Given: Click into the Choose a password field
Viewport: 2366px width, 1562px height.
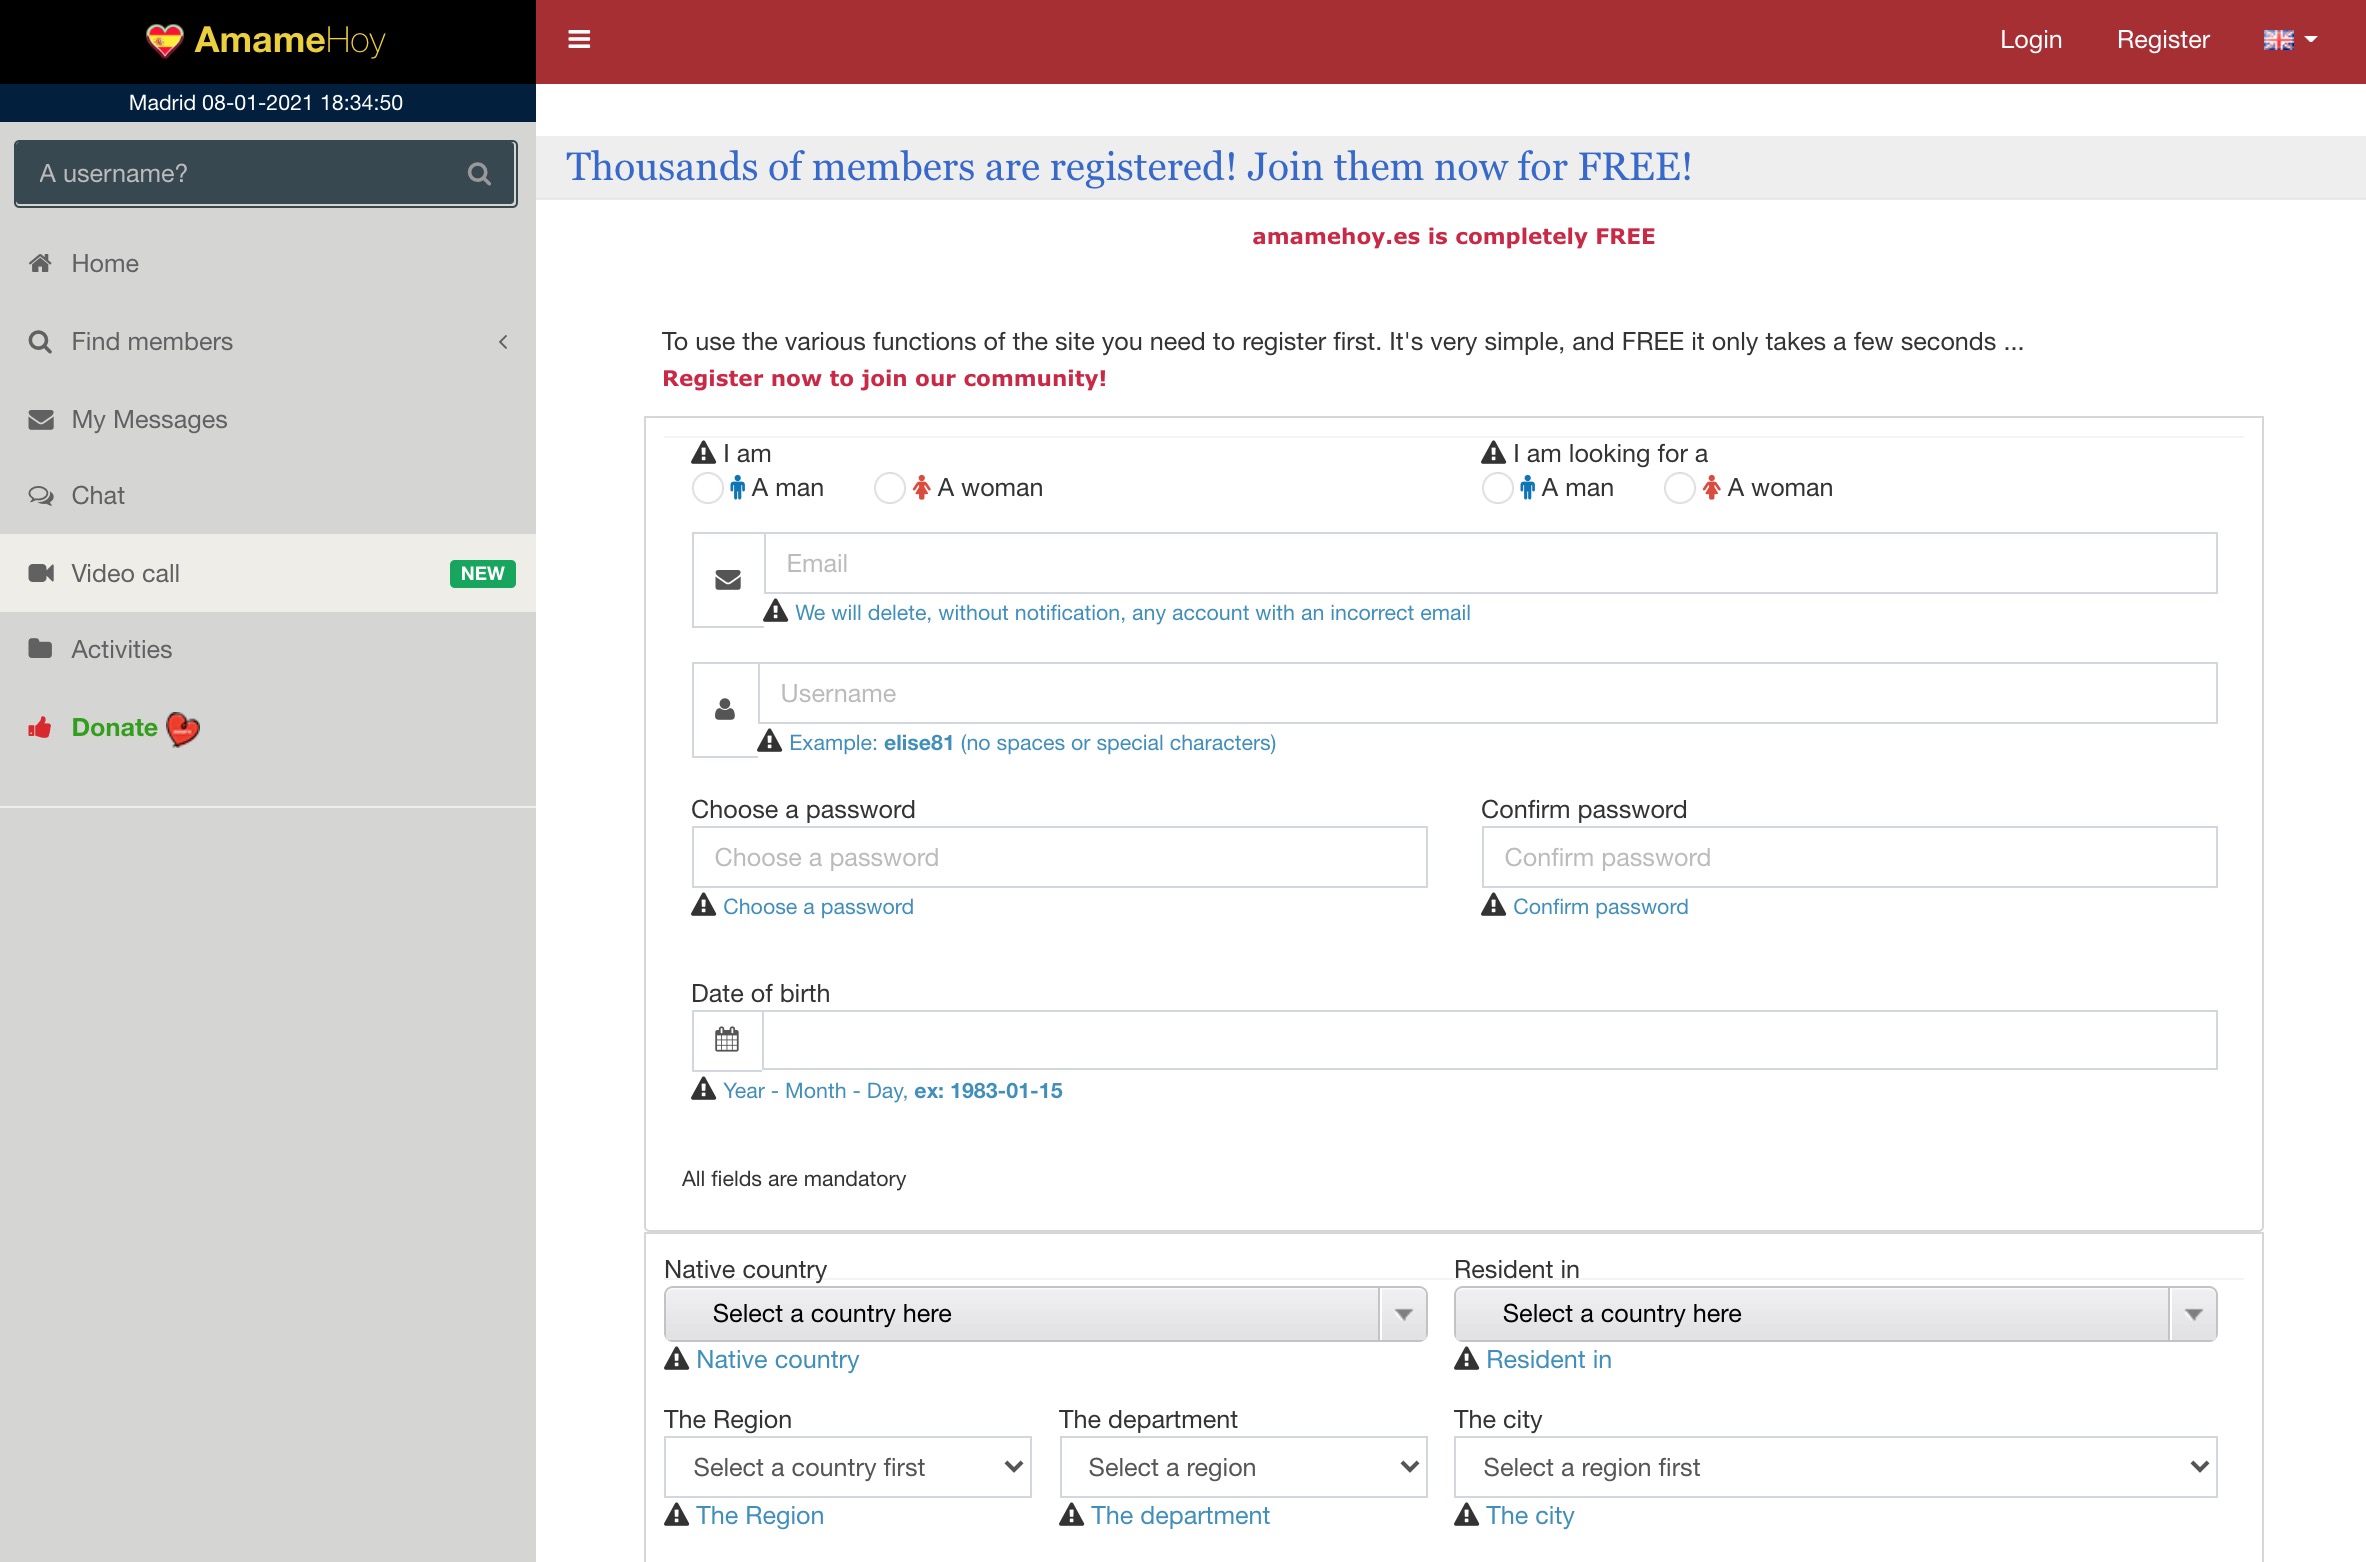Looking at the screenshot, I should tap(1059, 857).
